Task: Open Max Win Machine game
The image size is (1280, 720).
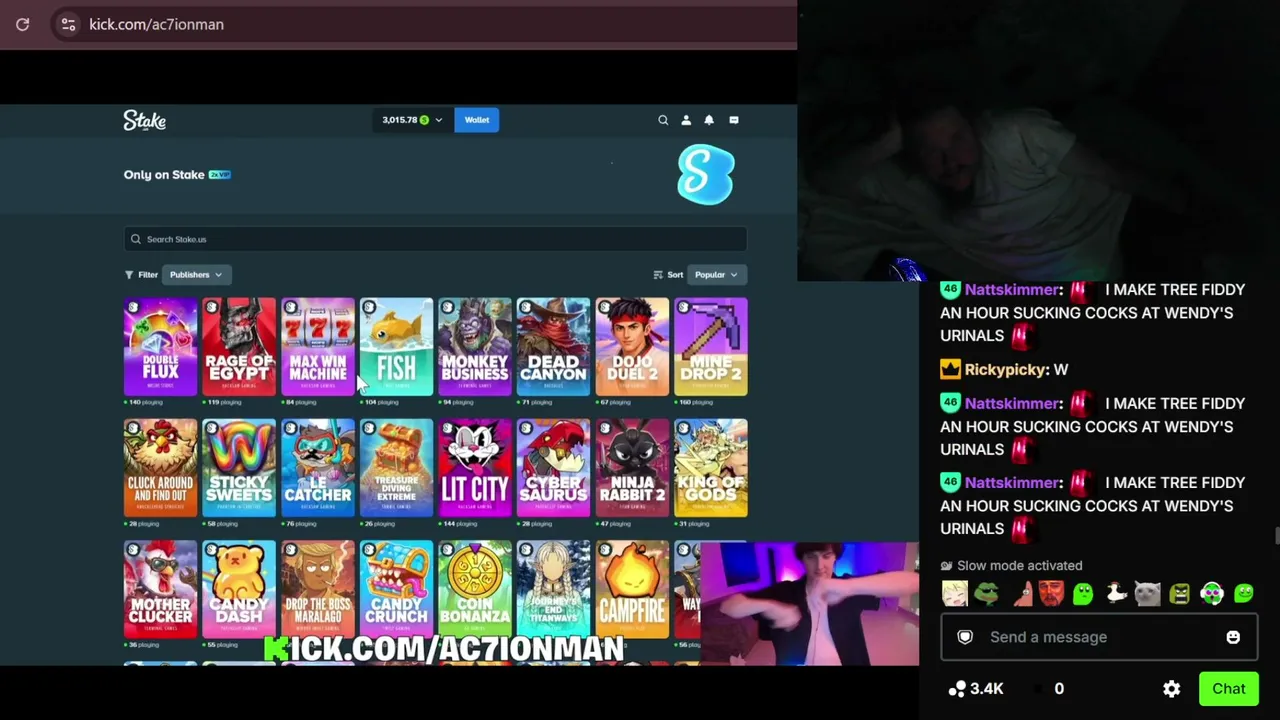Action: (x=318, y=347)
